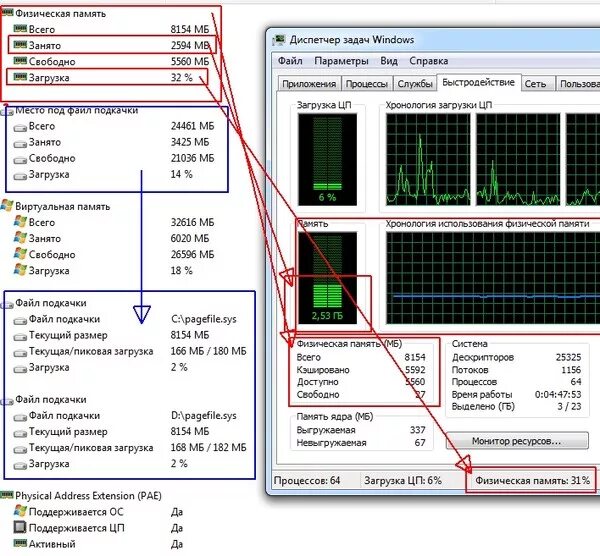The width and height of the screenshot is (600, 556).
Task: Open the Параметры menu
Action: (341, 61)
